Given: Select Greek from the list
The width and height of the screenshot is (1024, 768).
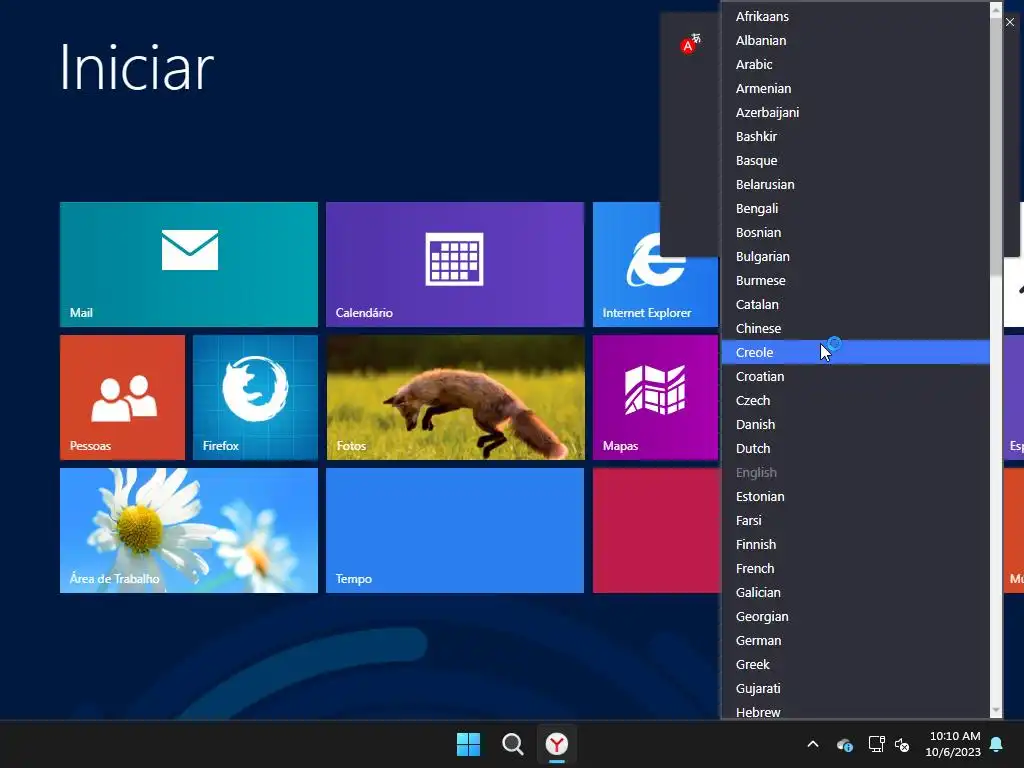Looking at the screenshot, I should coord(856,664).
